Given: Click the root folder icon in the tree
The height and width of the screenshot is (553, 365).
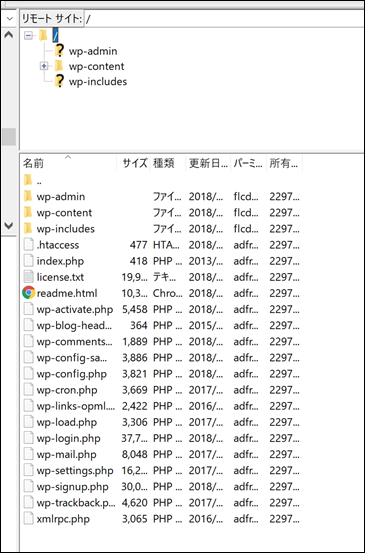Looking at the screenshot, I should pos(43,35).
